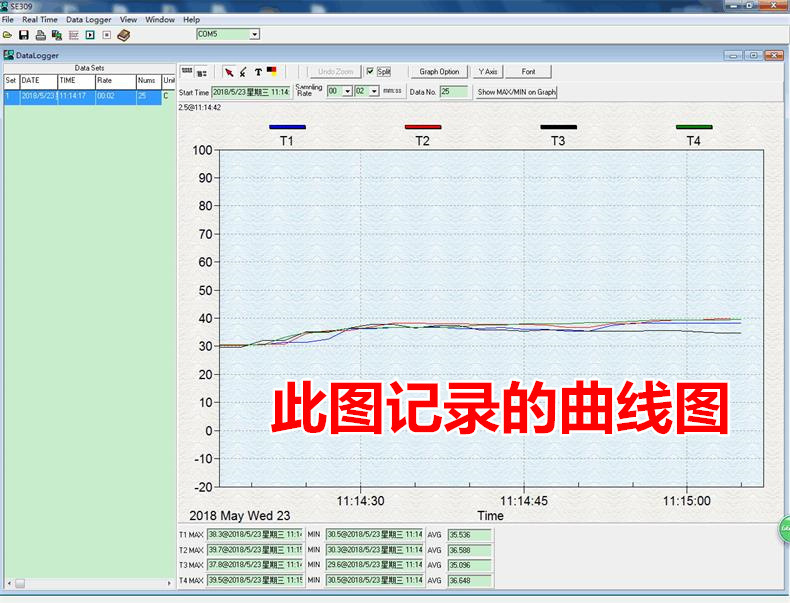Click the first graph layout icon
Viewport: 790px width, 603px height.
tap(187, 72)
